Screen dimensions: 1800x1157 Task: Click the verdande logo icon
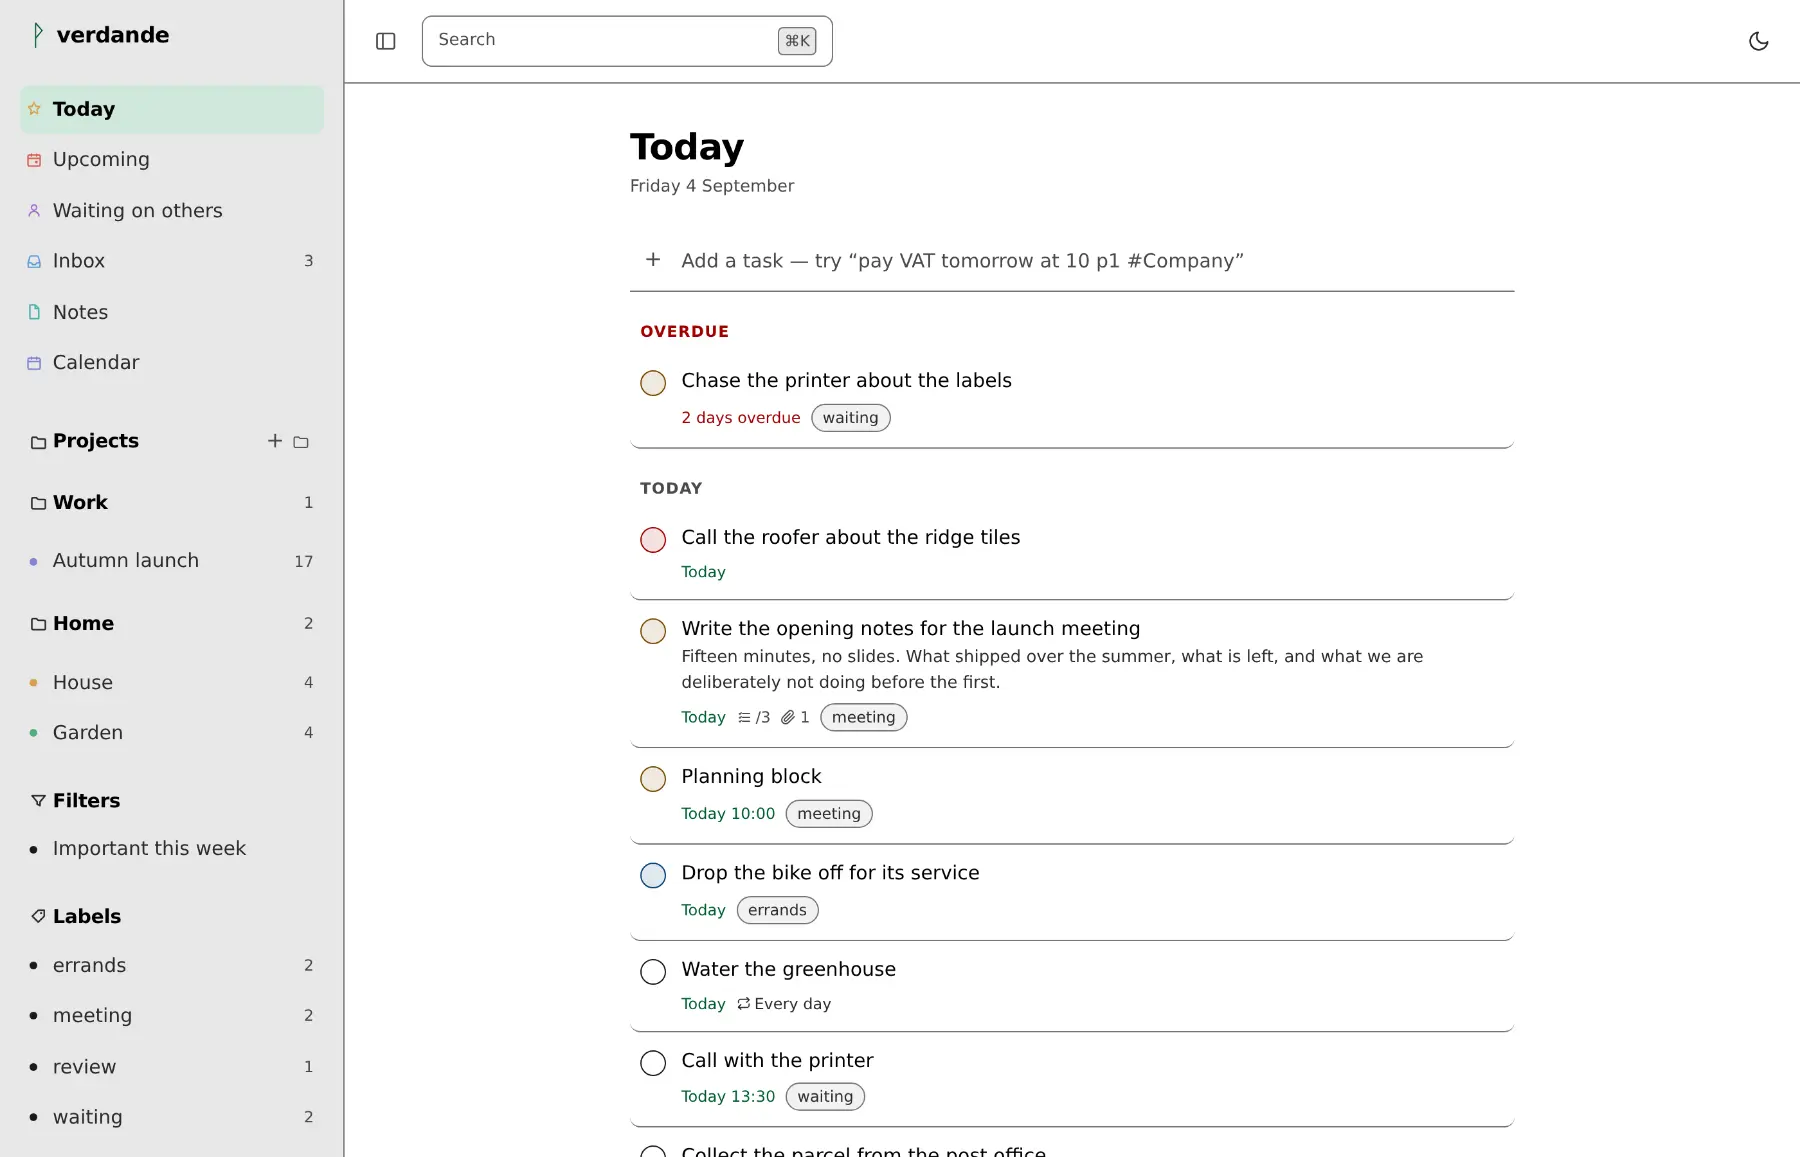38,35
